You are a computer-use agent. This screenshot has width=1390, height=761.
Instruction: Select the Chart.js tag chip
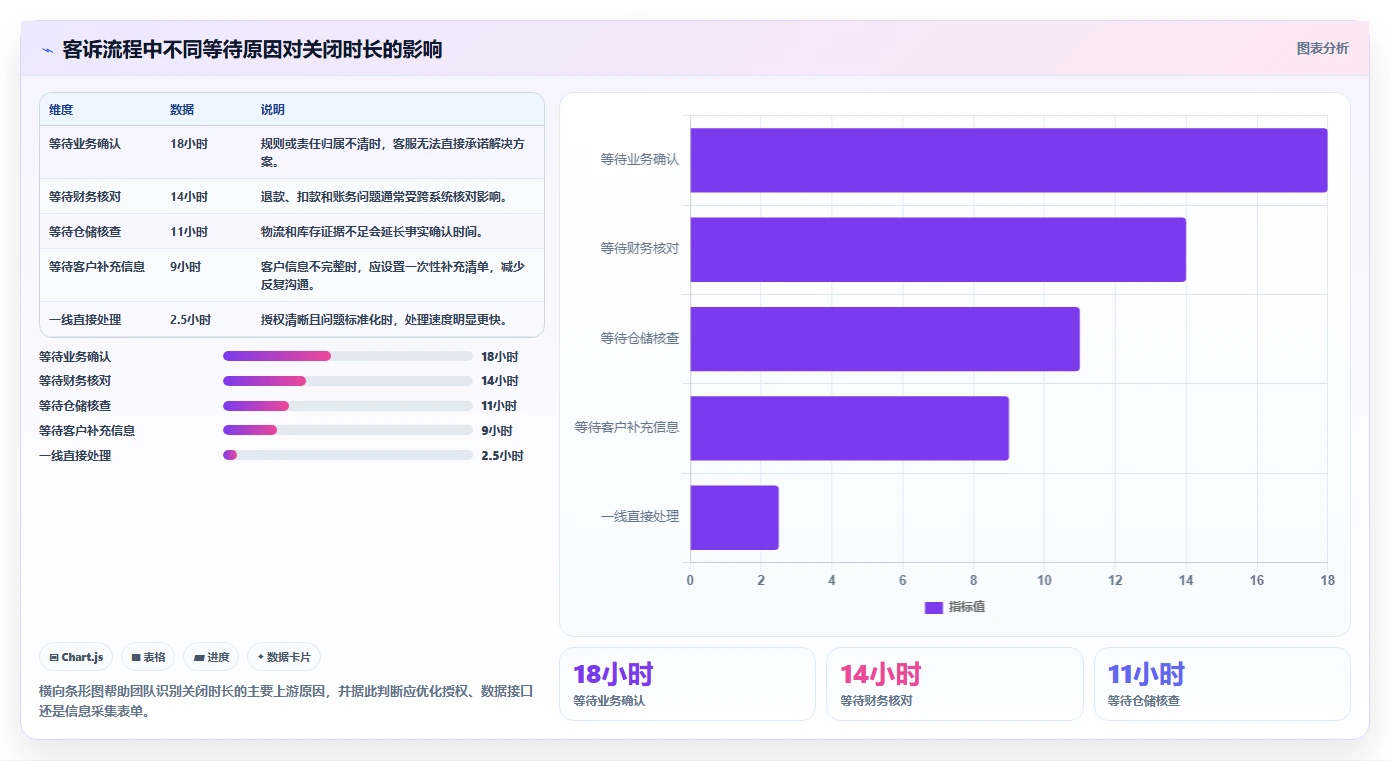coord(77,657)
